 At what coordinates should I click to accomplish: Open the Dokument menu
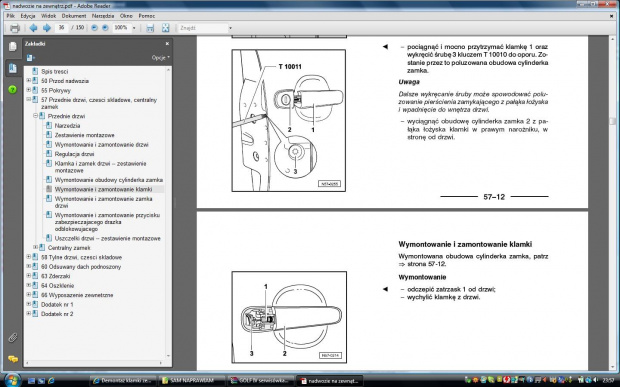[74, 16]
